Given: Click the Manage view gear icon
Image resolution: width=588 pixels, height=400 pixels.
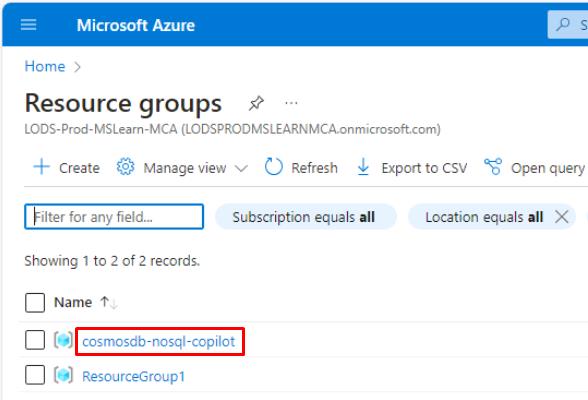Looking at the screenshot, I should tap(125, 167).
